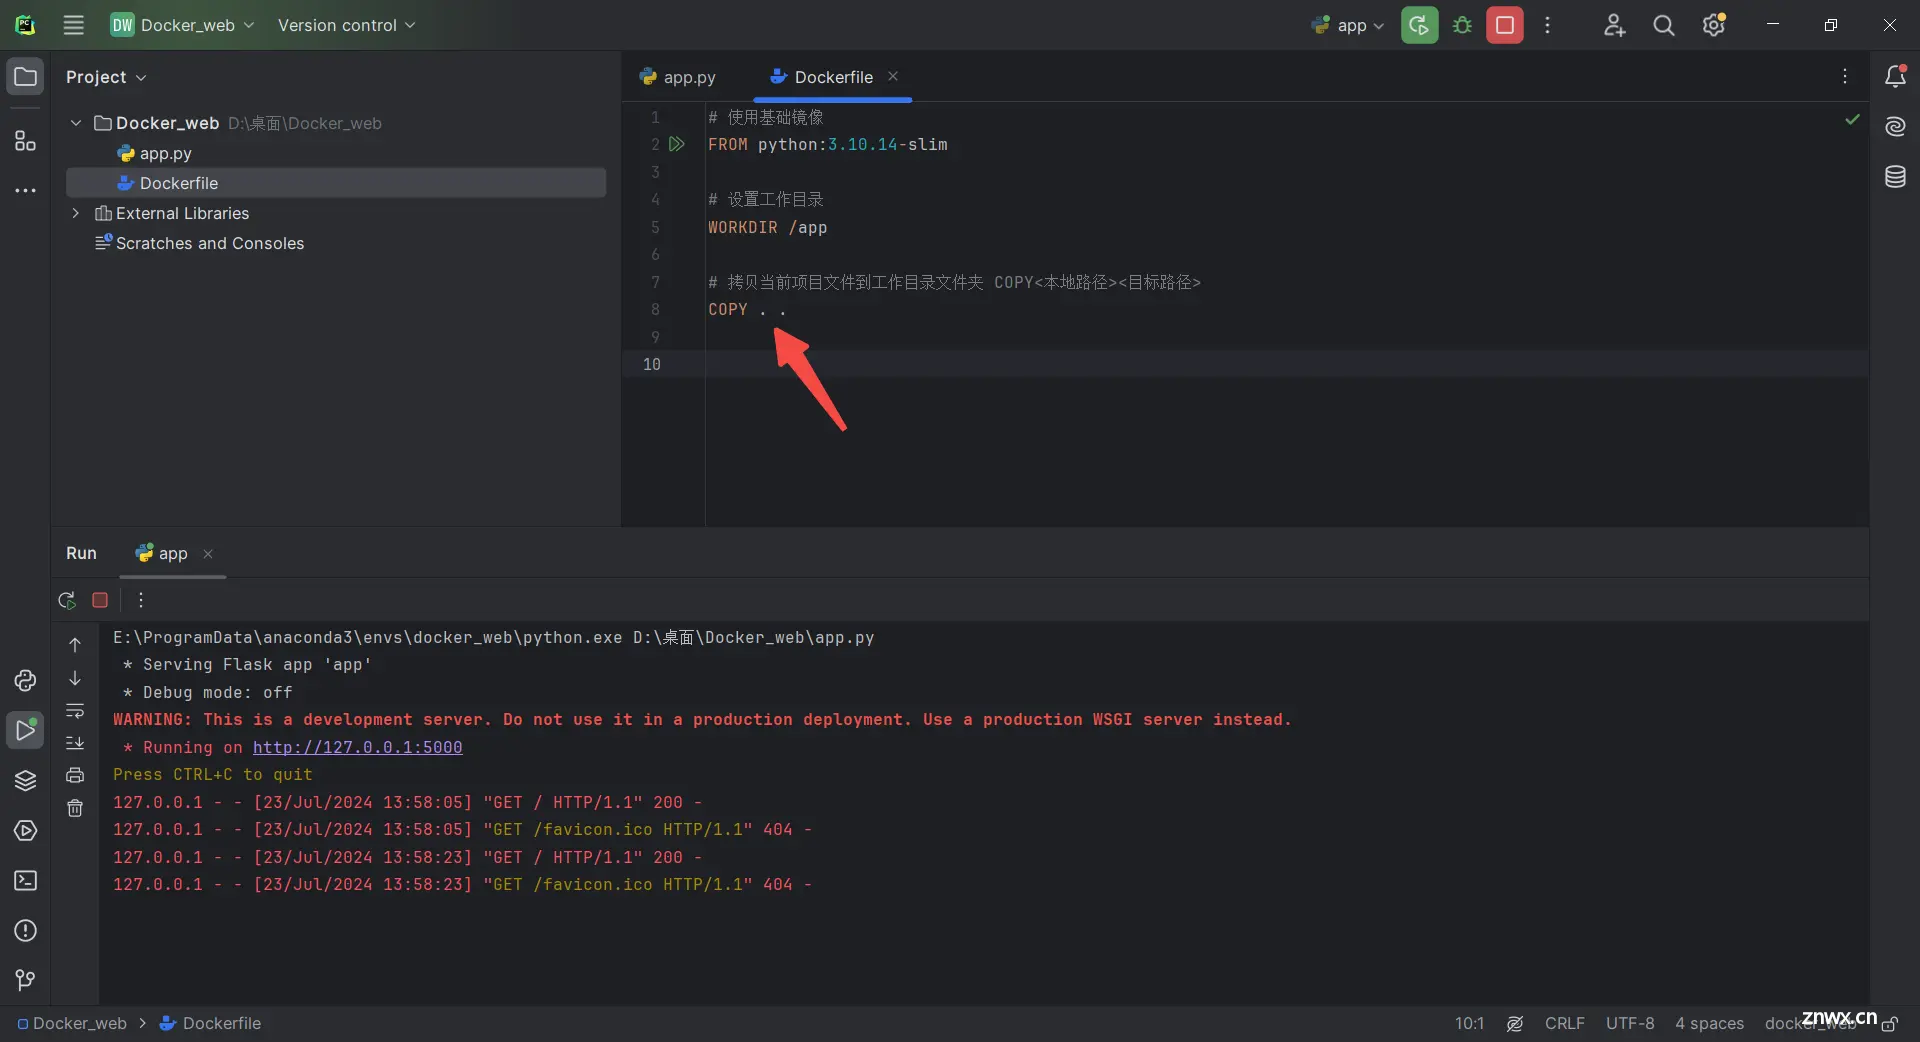Toggle the Run tool window icon
Viewport: 1920px width, 1042px height.
coord(25,730)
